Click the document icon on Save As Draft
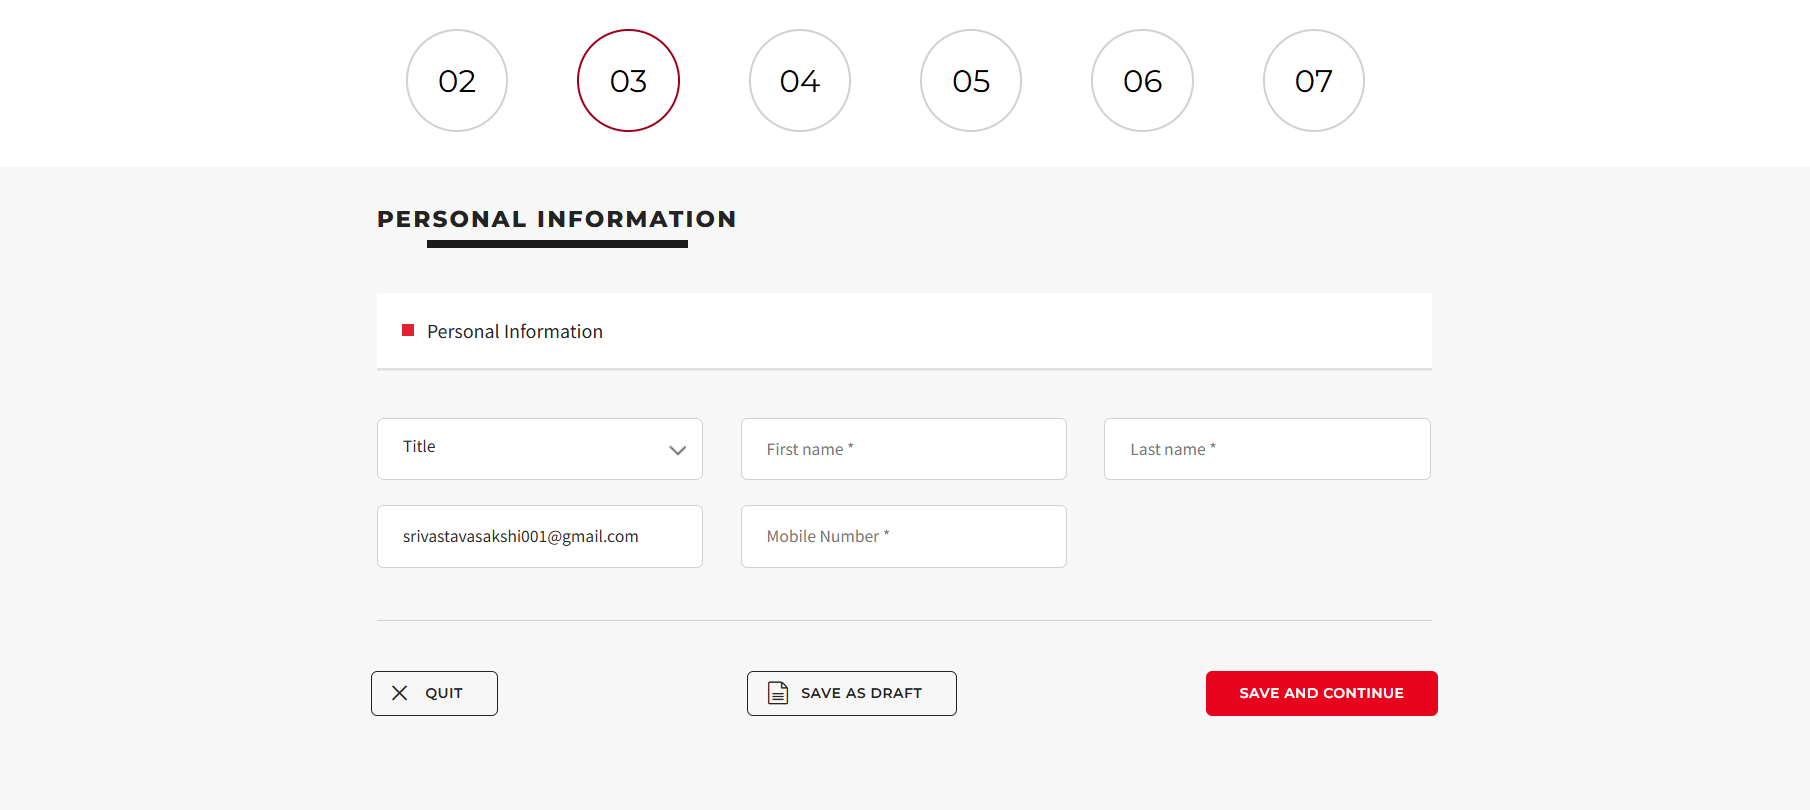 click(x=777, y=693)
